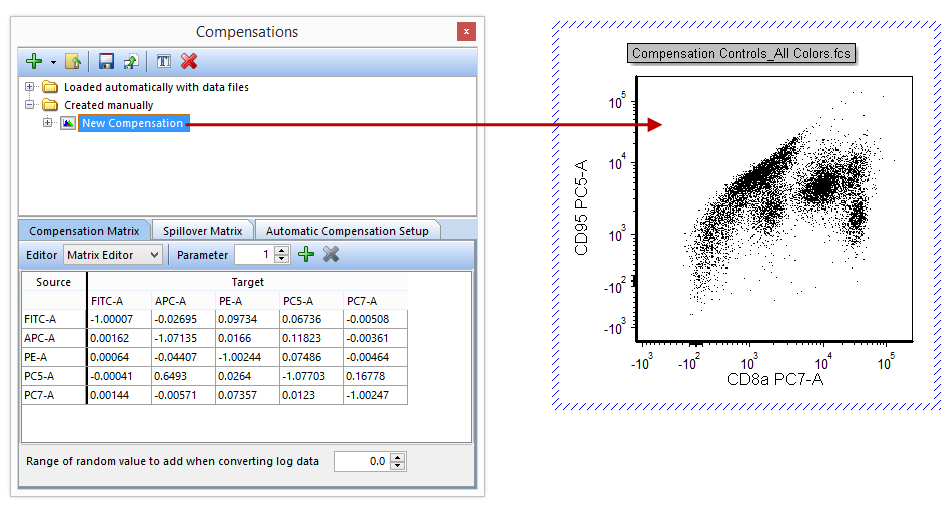
Task: Click the load compensation folder icon
Action: tap(72, 62)
